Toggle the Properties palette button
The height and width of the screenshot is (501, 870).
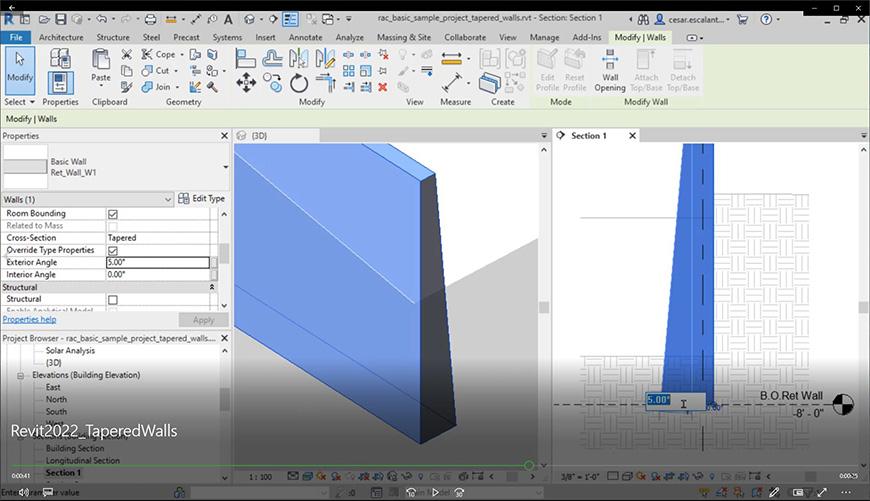[60, 83]
